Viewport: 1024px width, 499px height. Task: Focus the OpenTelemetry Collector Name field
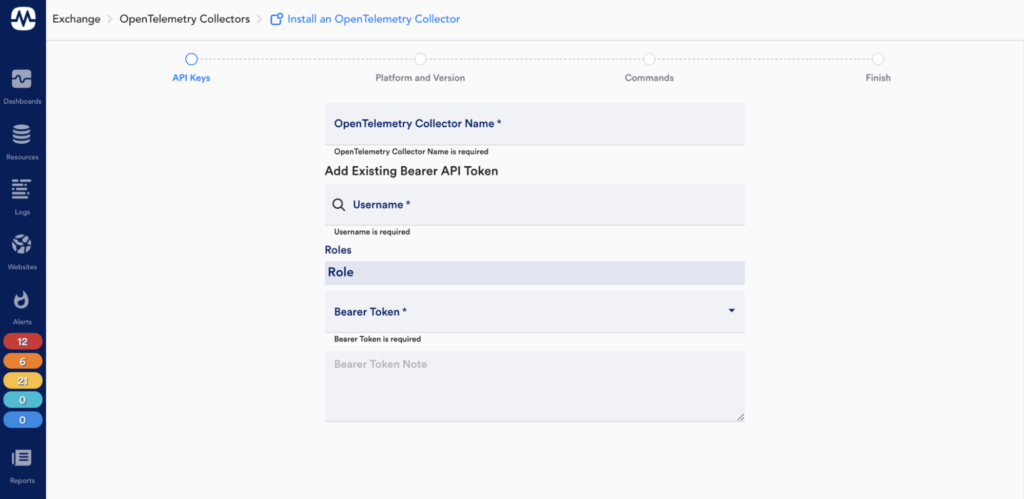coord(534,123)
